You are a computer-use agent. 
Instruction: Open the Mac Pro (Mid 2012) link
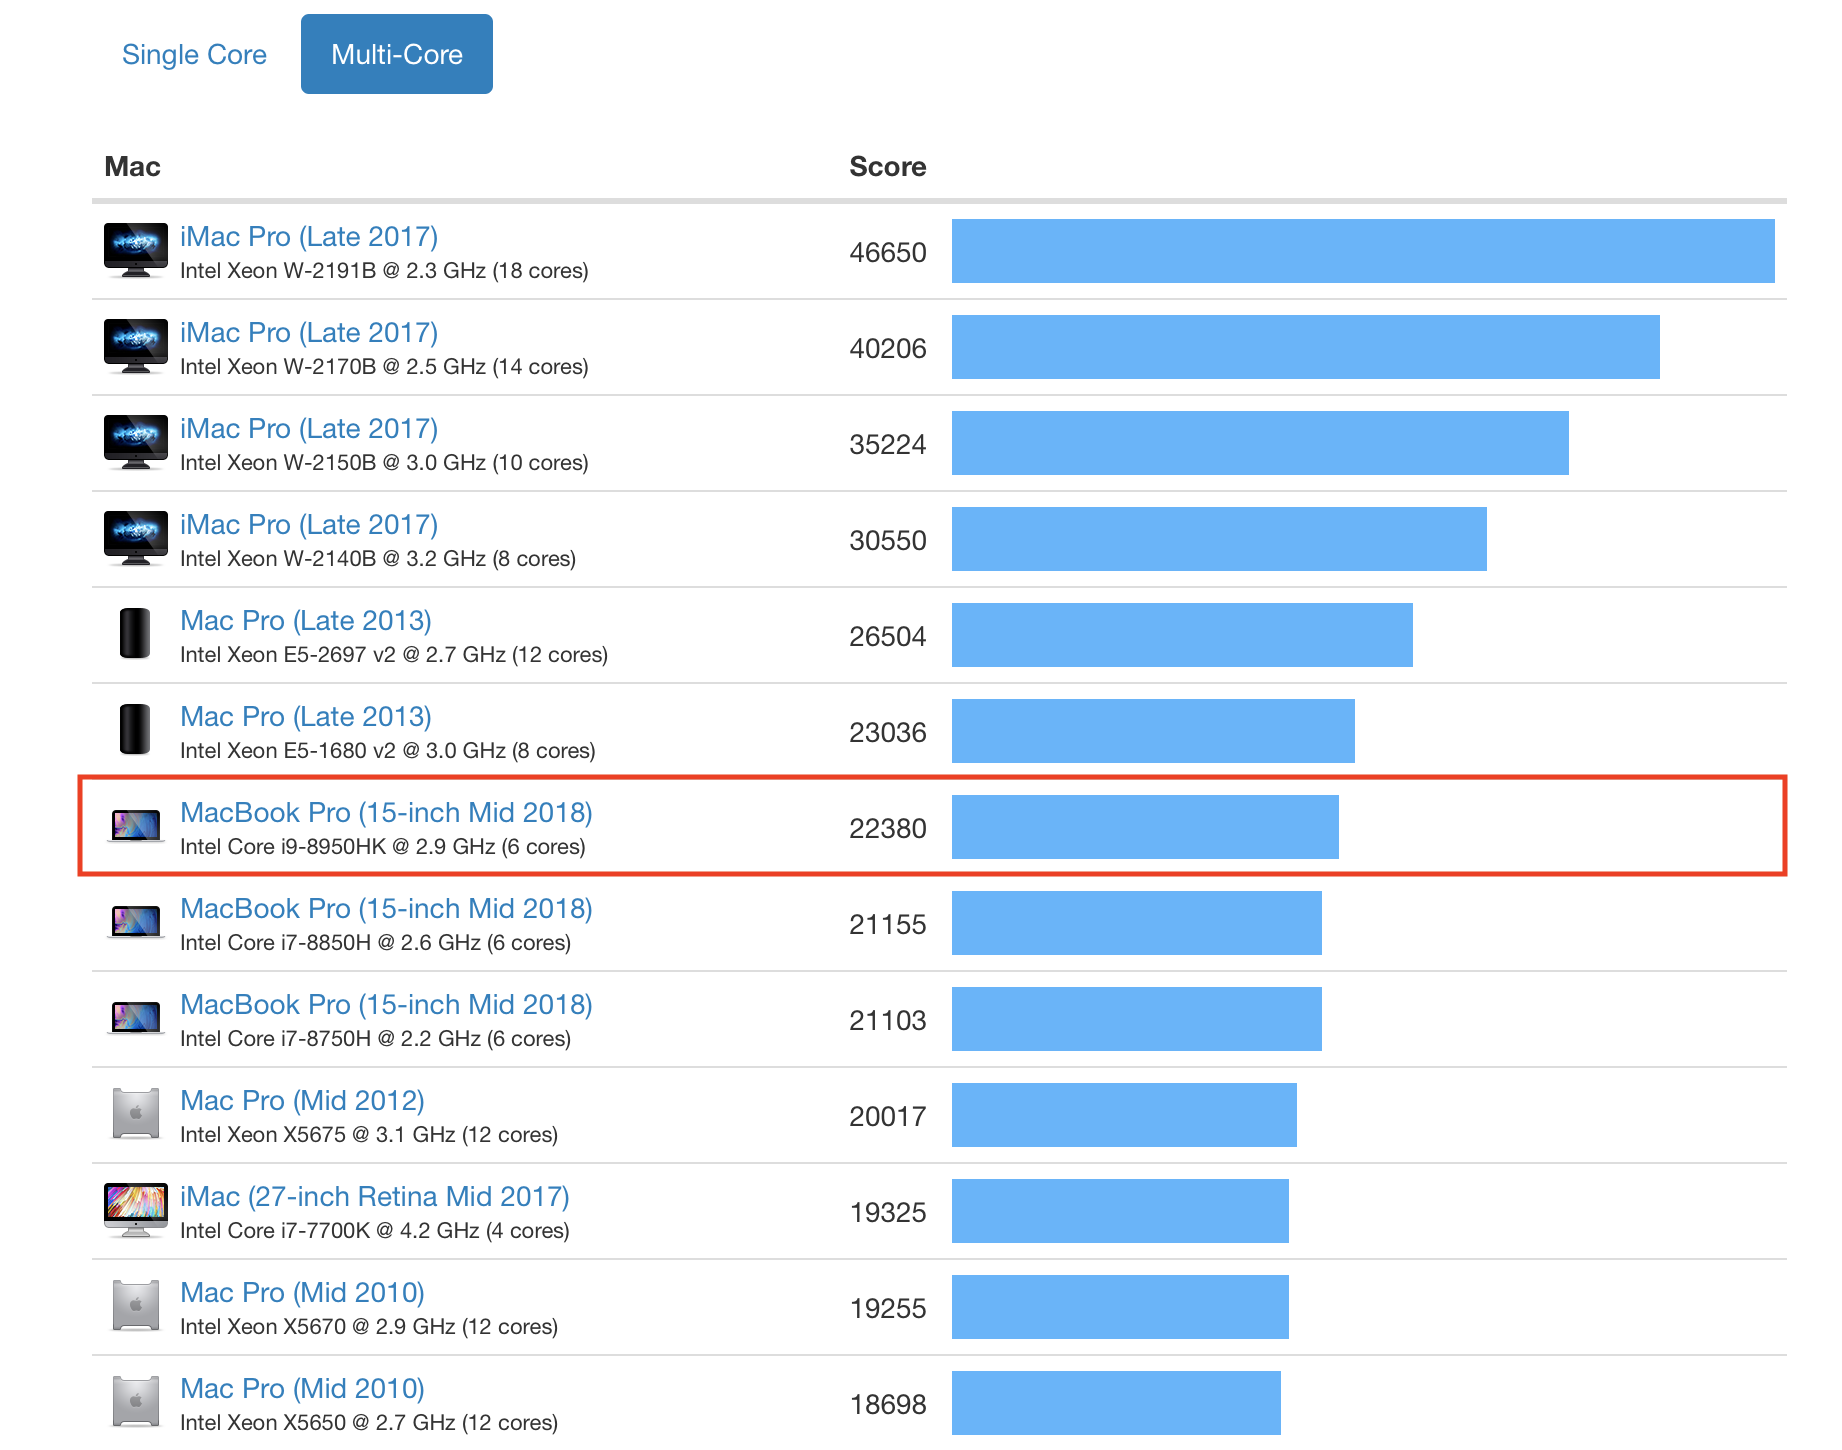tap(302, 1100)
